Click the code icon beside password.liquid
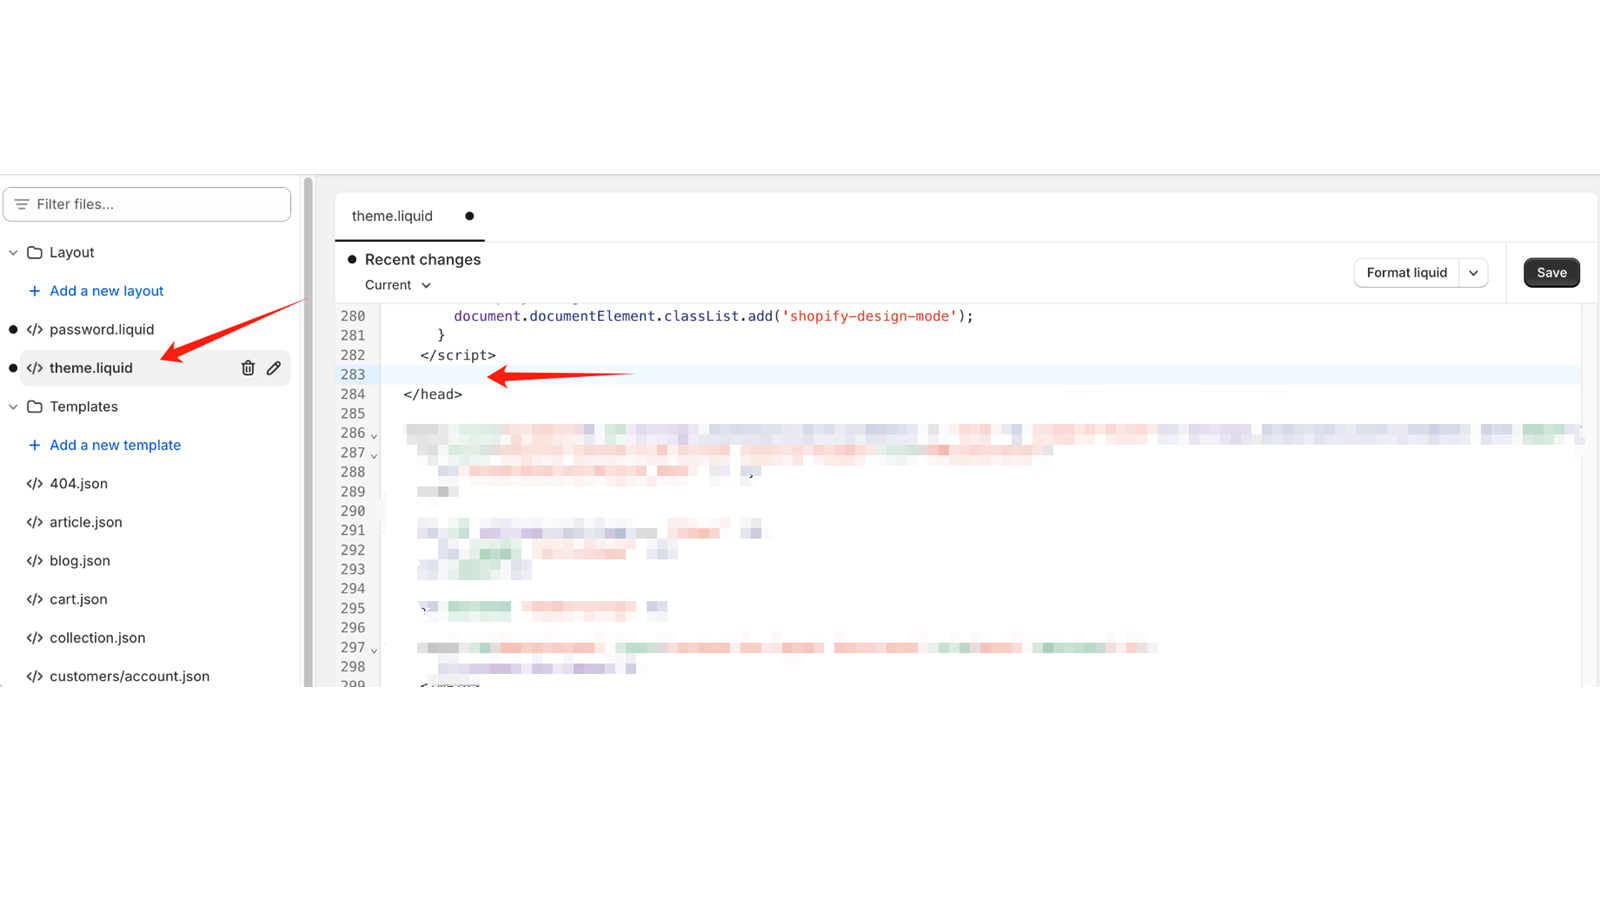 [35, 330]
